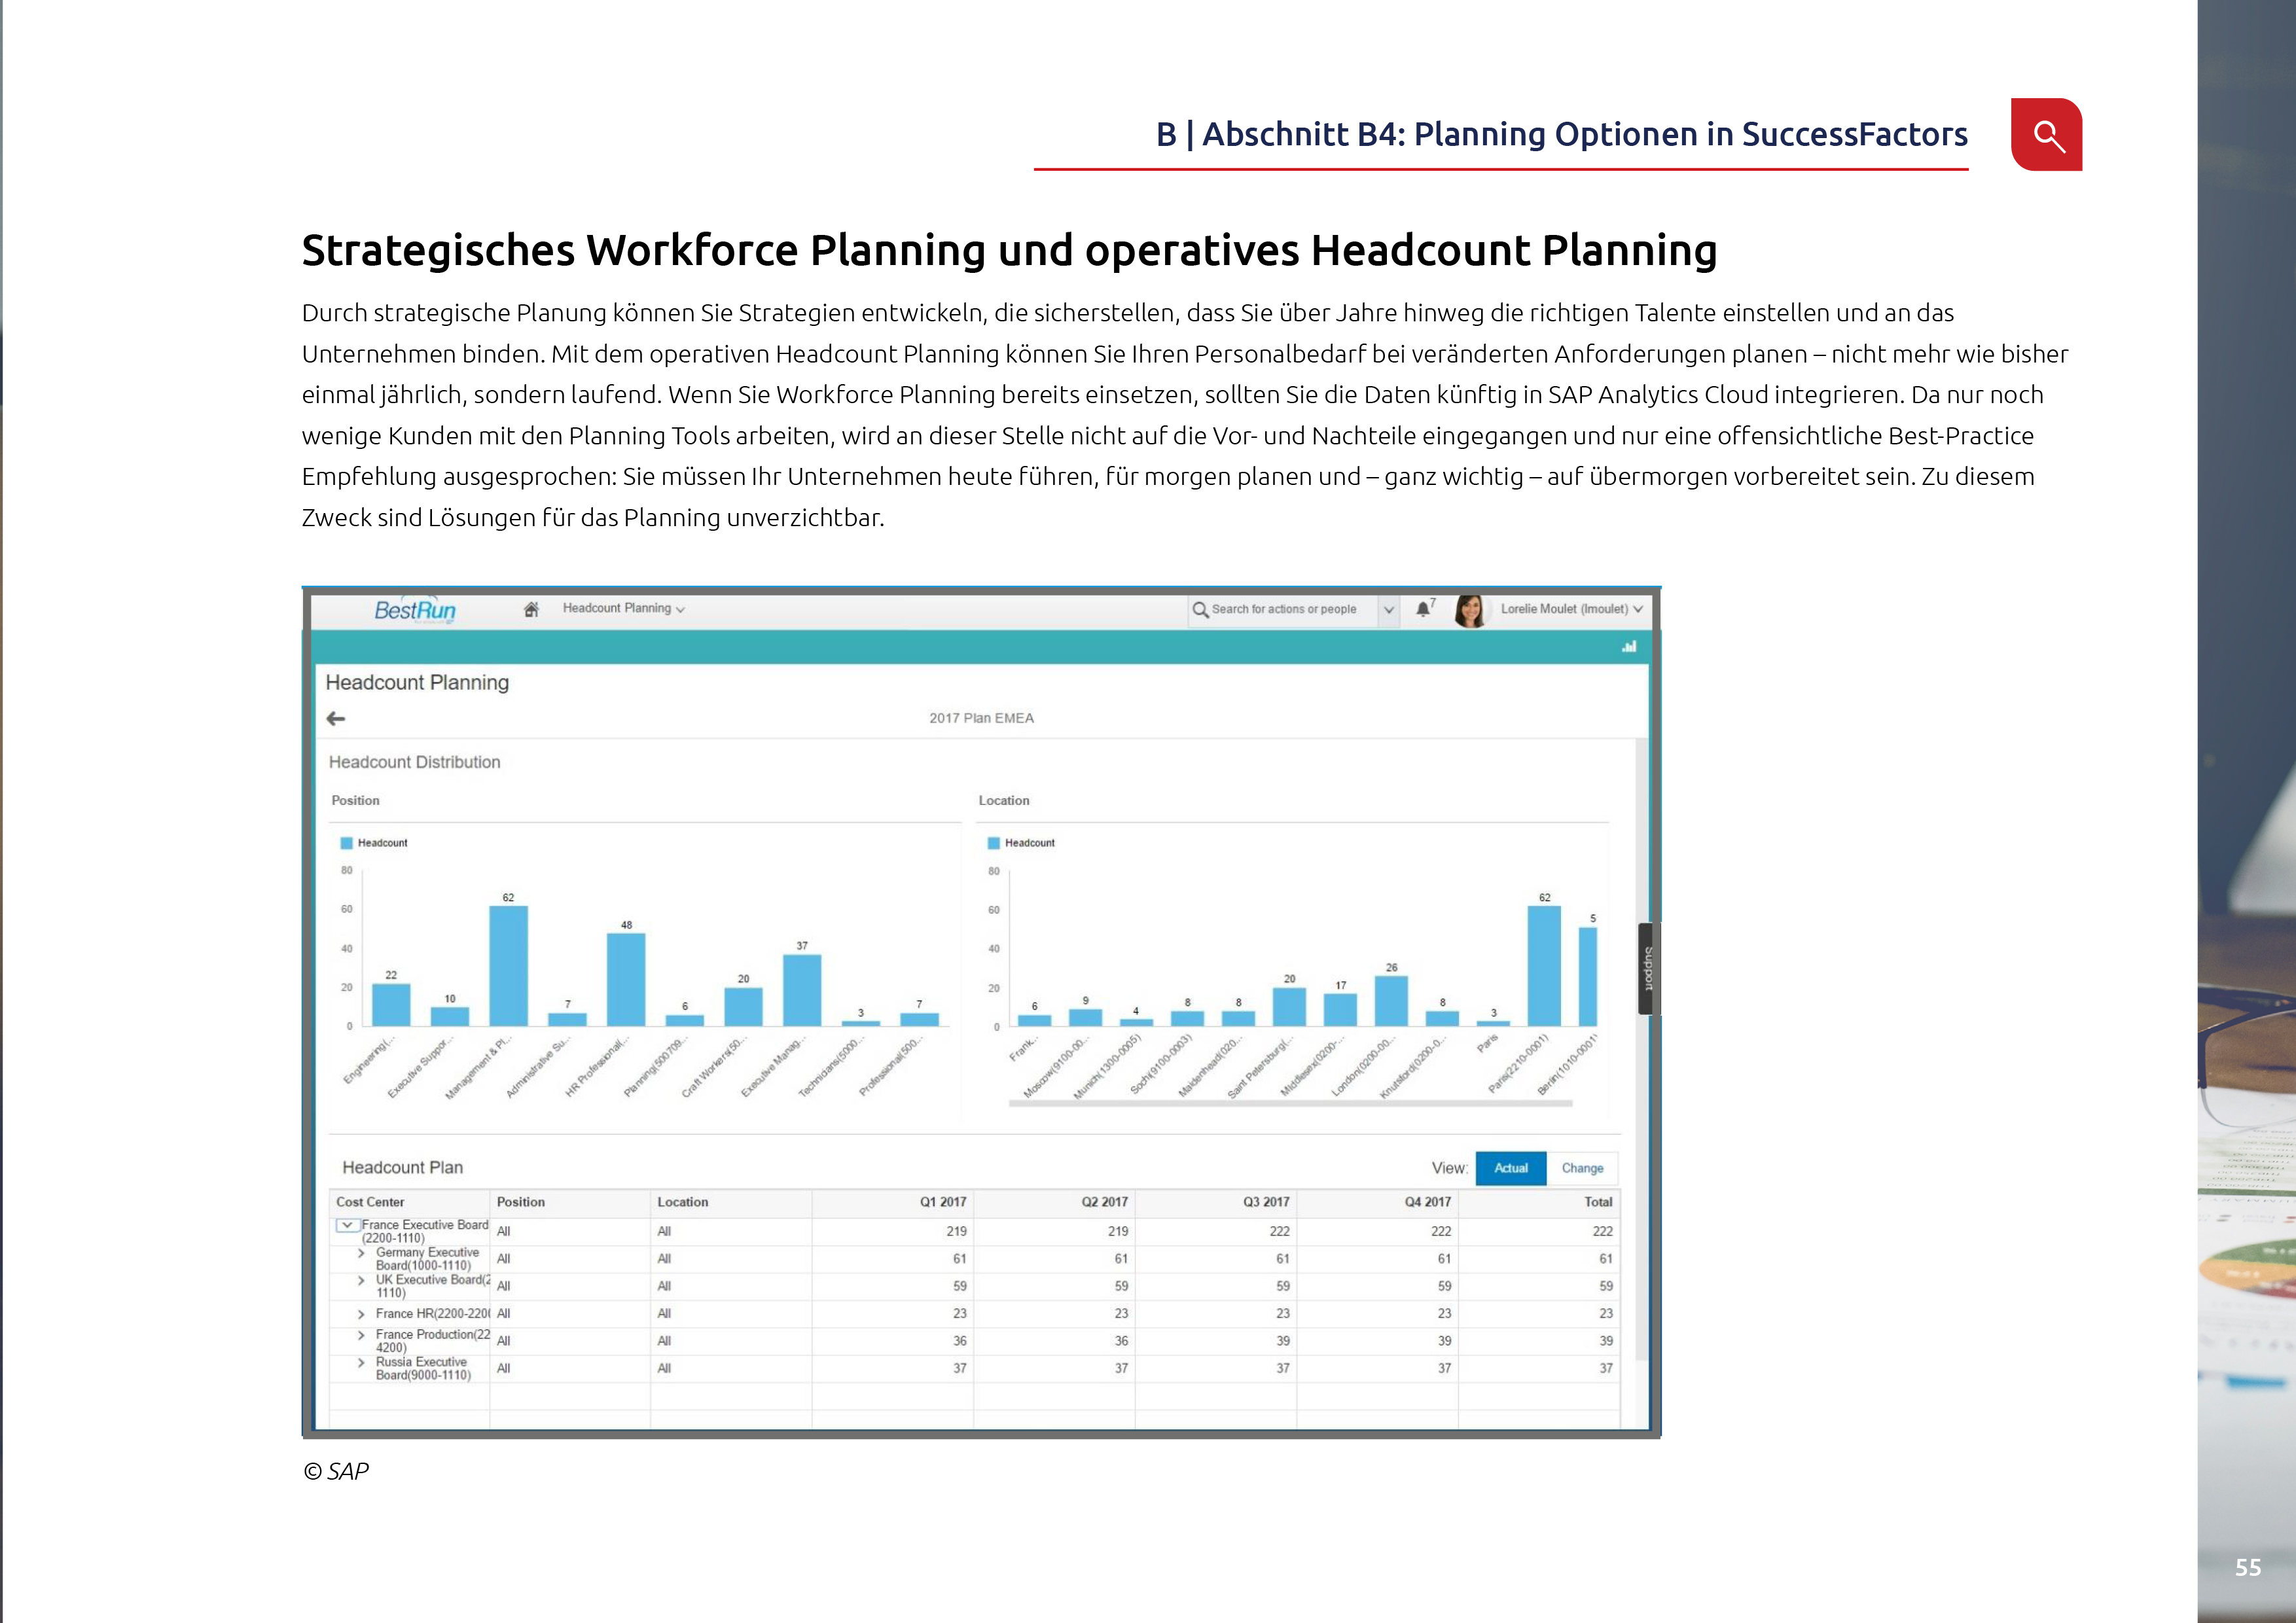Open the notifications bell icon
The height and width of the screenshot is (1623, 2296).
(x=1422, y=609)
